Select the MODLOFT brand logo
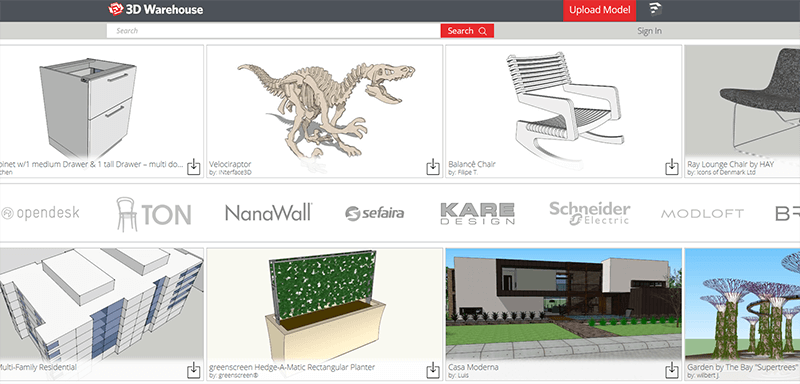Viewport: 800px width, 384px height. tap(702, 214)
